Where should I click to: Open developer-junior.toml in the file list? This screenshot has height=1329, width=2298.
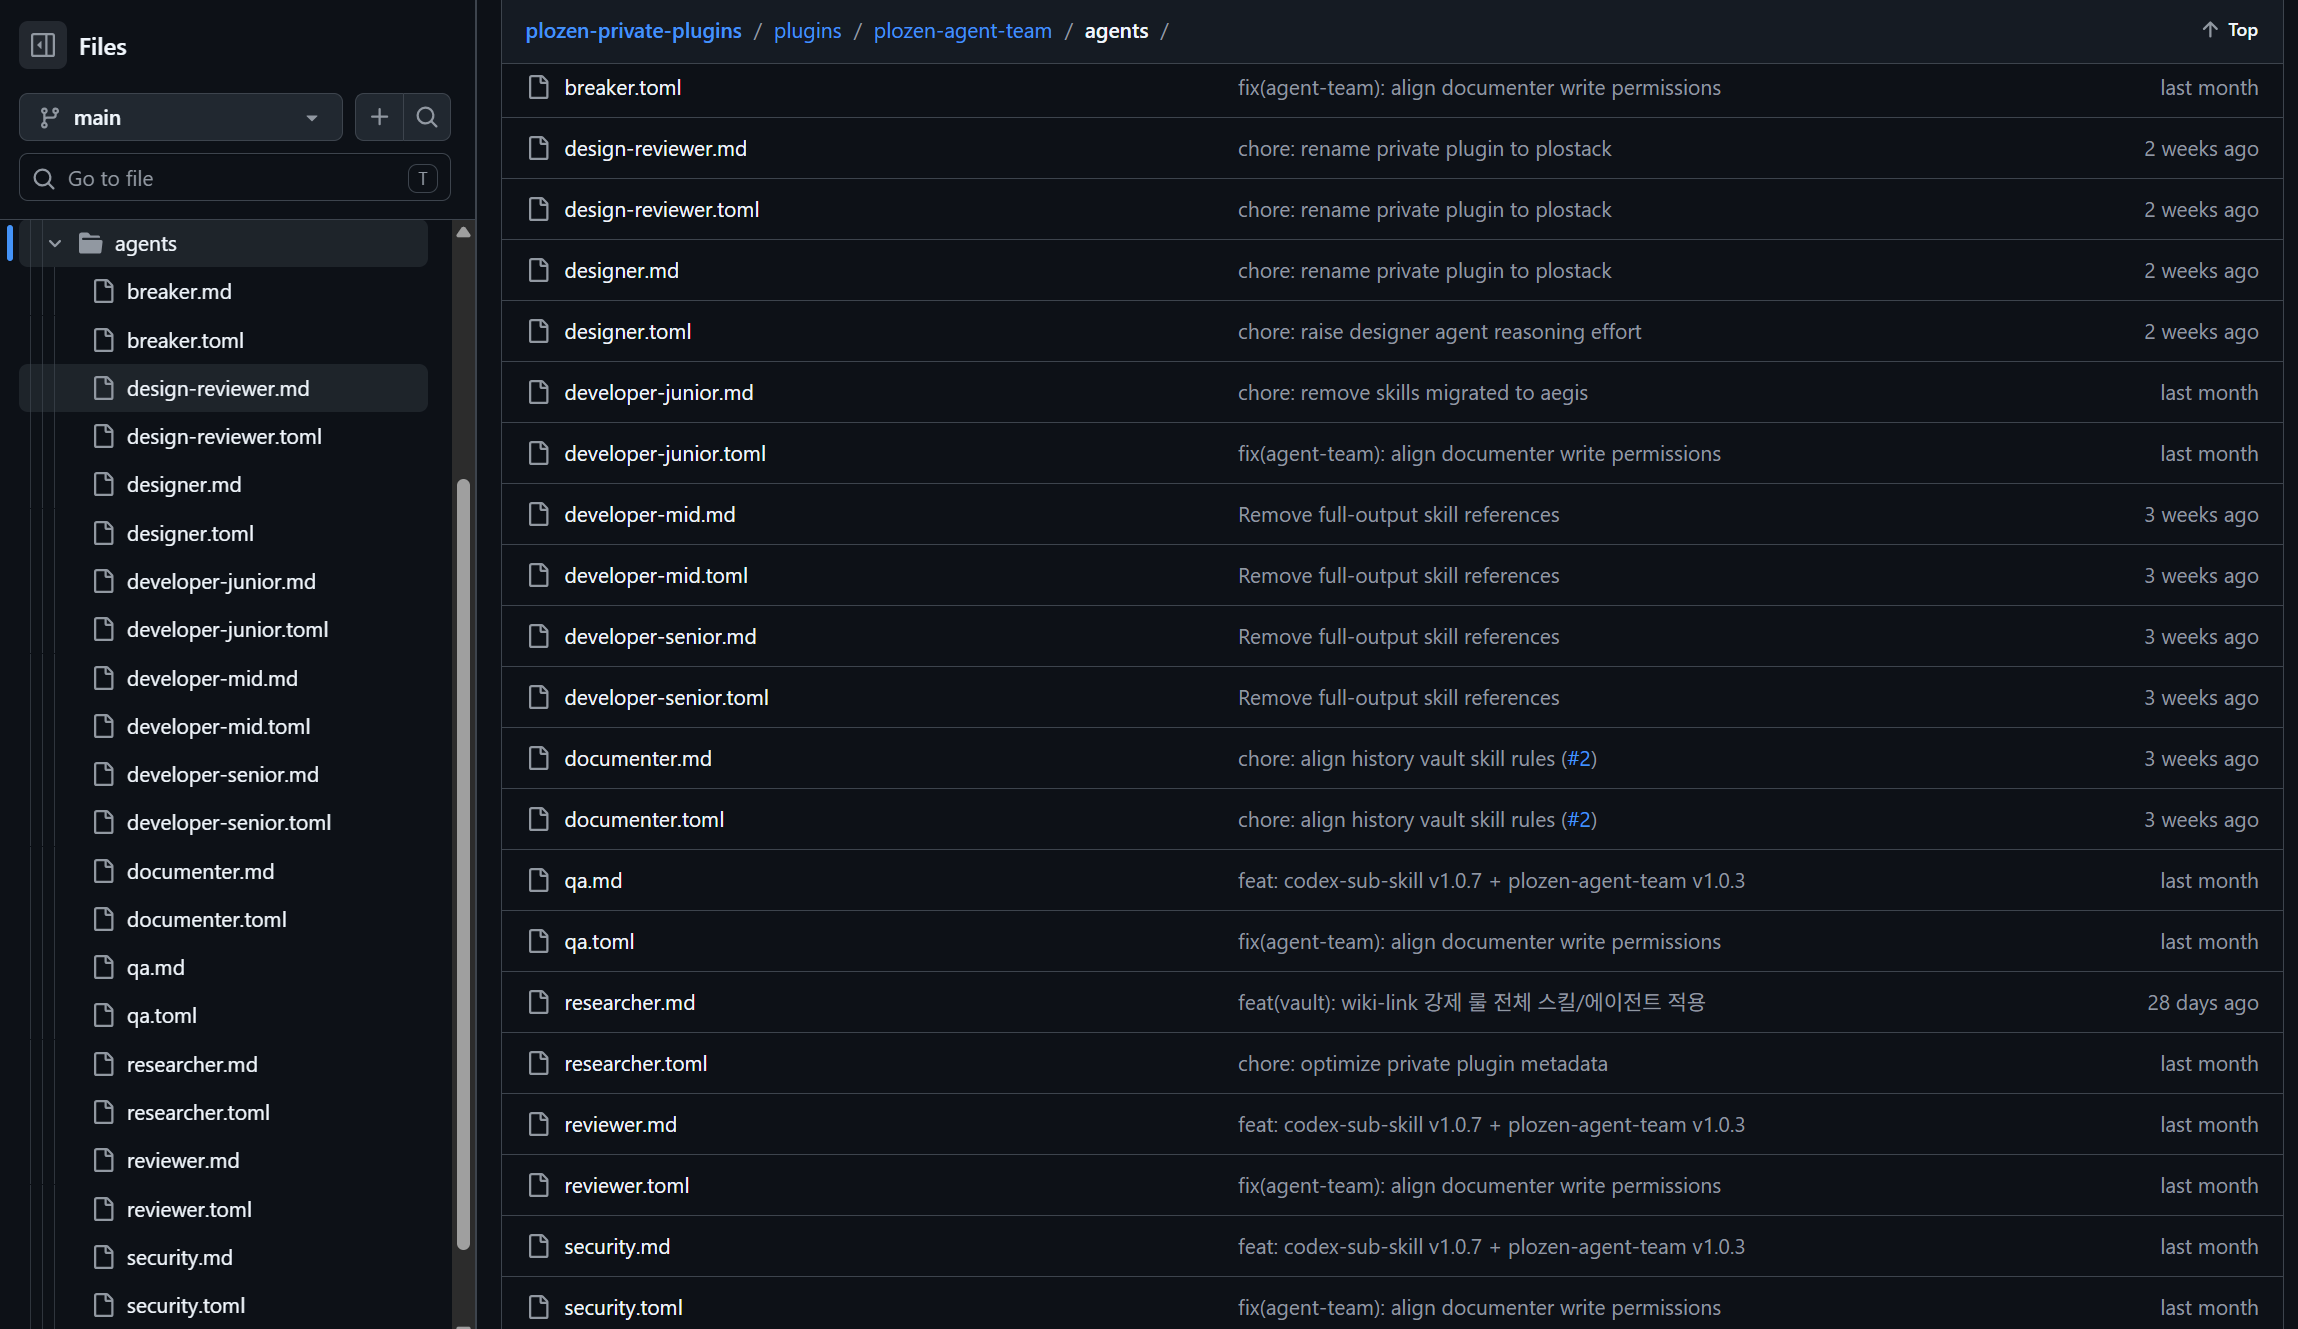click(664, 453)
